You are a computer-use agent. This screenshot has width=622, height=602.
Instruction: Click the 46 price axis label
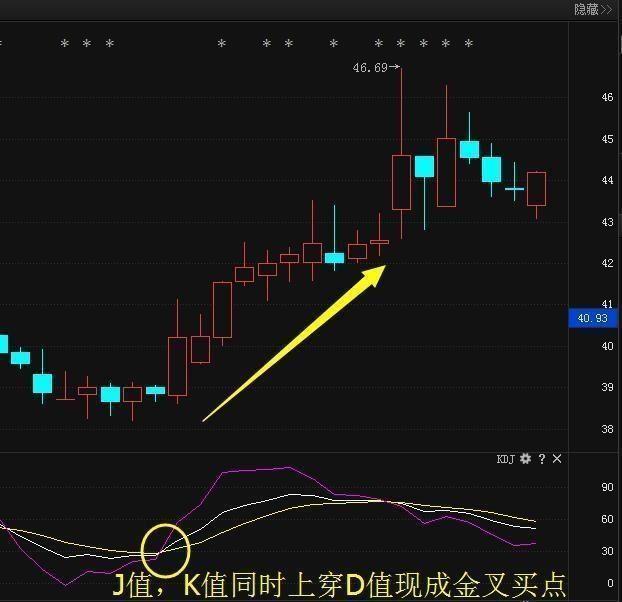point(607,98)
